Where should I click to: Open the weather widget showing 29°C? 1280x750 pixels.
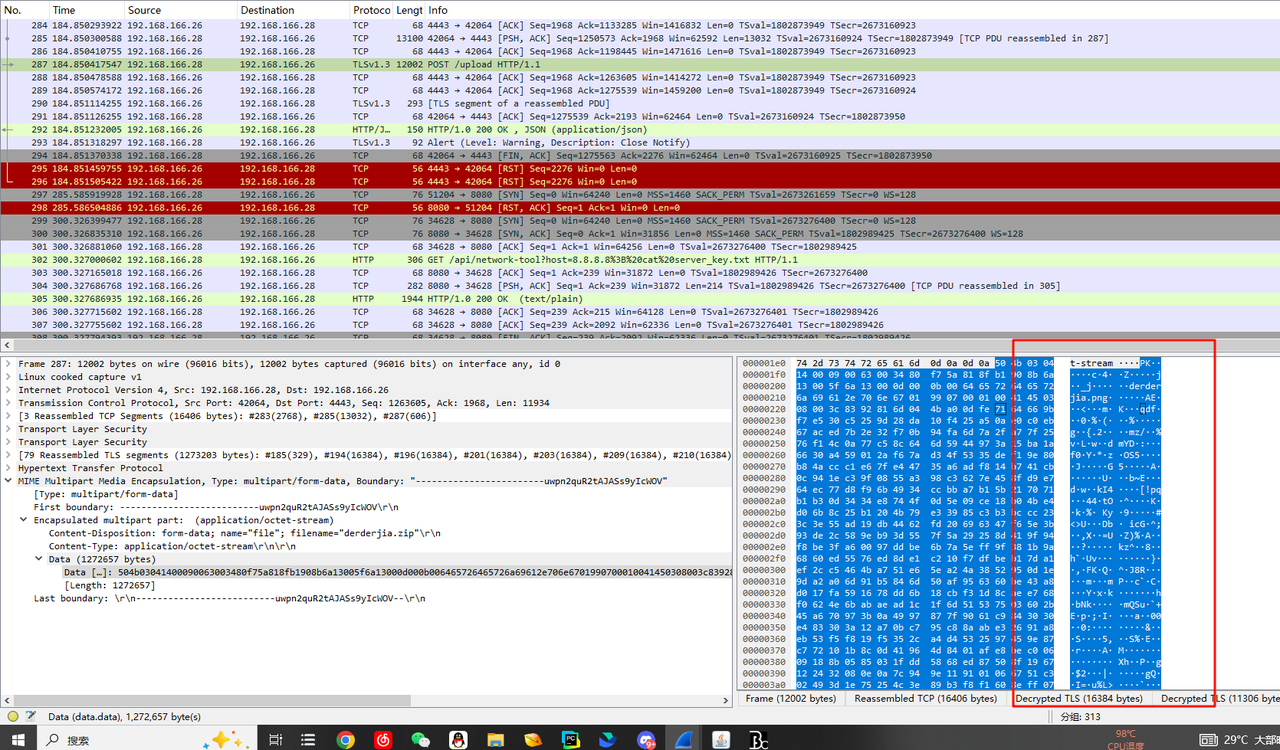point(1238,740)
